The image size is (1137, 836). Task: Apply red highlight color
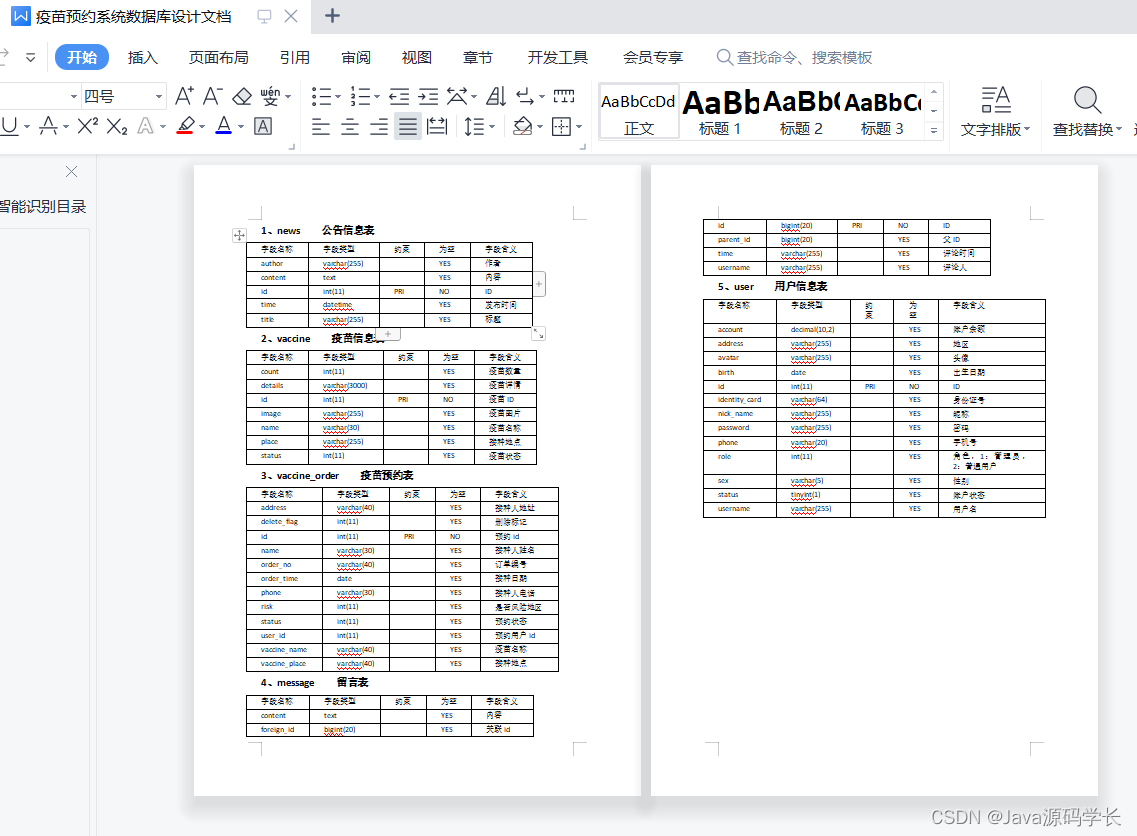tap(186, 126)
